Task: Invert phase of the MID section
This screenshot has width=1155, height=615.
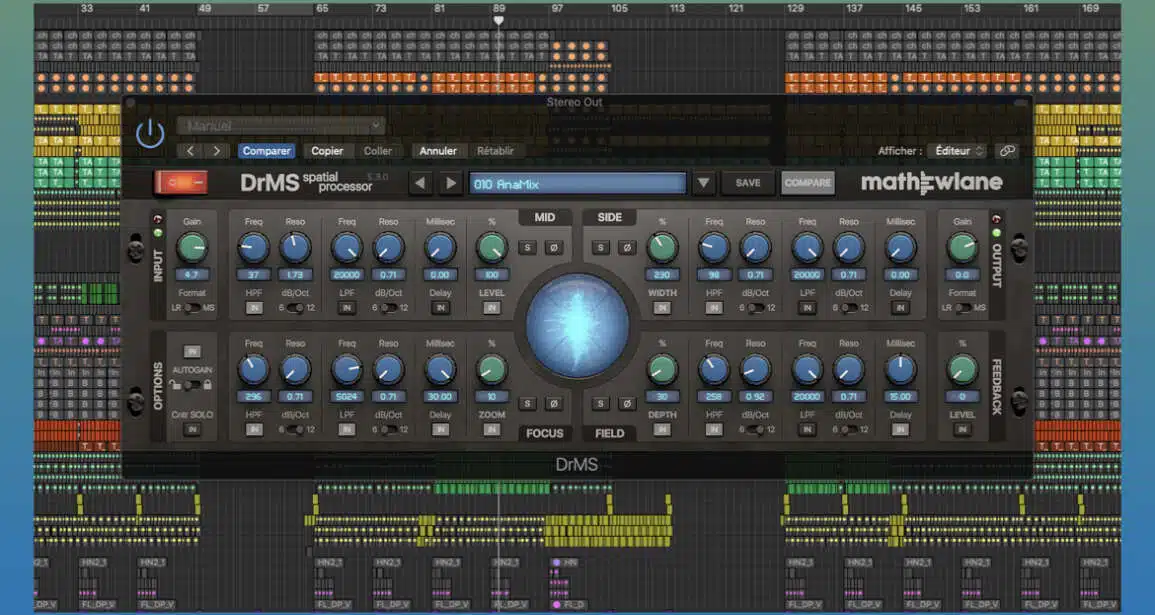Action: pos(553,247)
